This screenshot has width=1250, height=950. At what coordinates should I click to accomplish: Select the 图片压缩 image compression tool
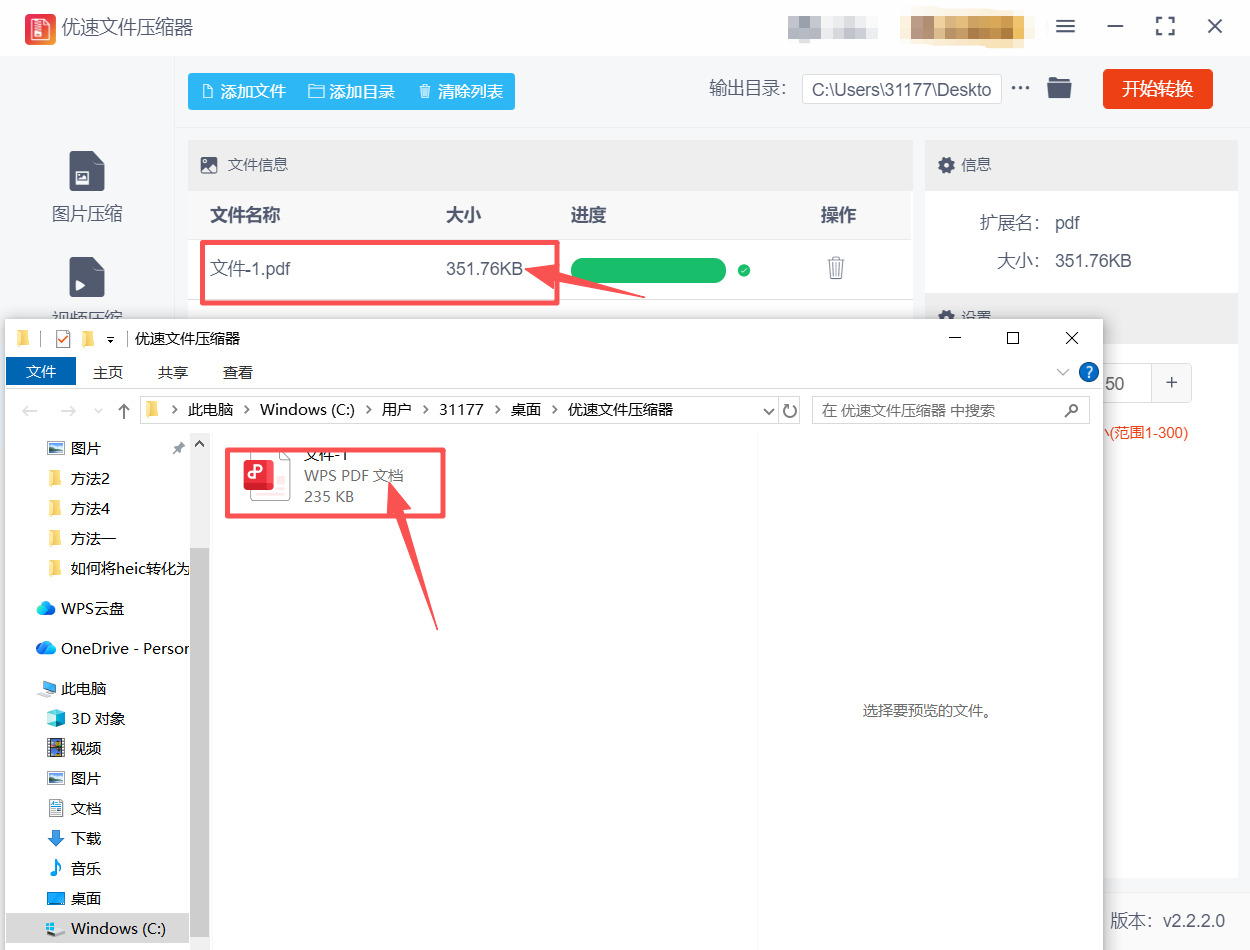86,185
